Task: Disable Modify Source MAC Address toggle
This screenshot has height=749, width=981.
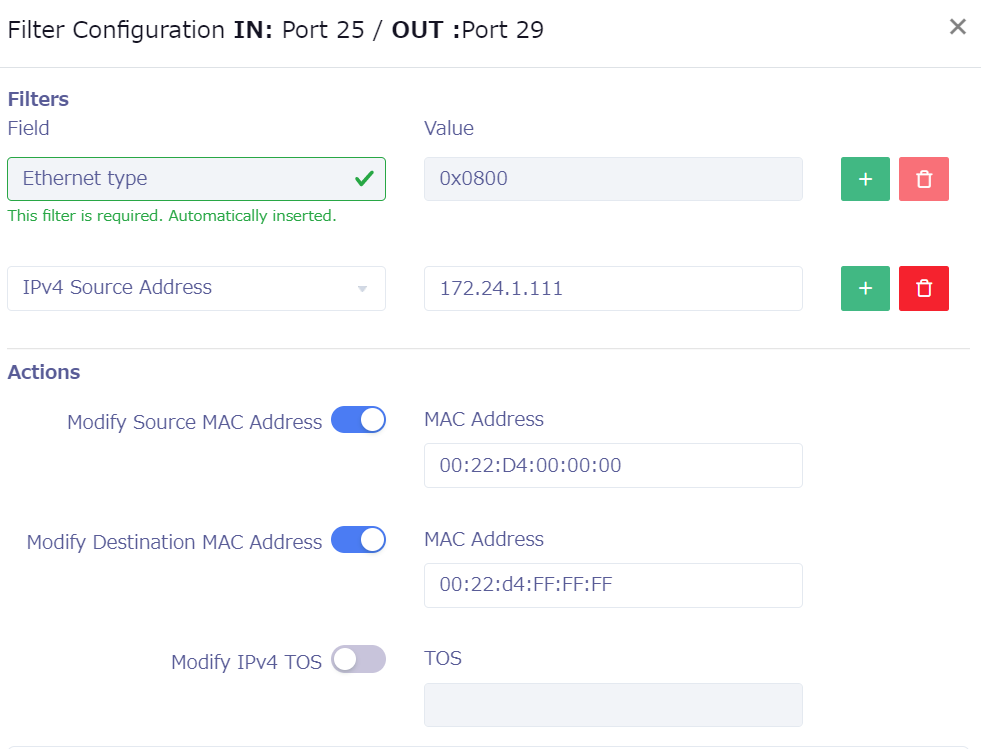Action: 358,420
